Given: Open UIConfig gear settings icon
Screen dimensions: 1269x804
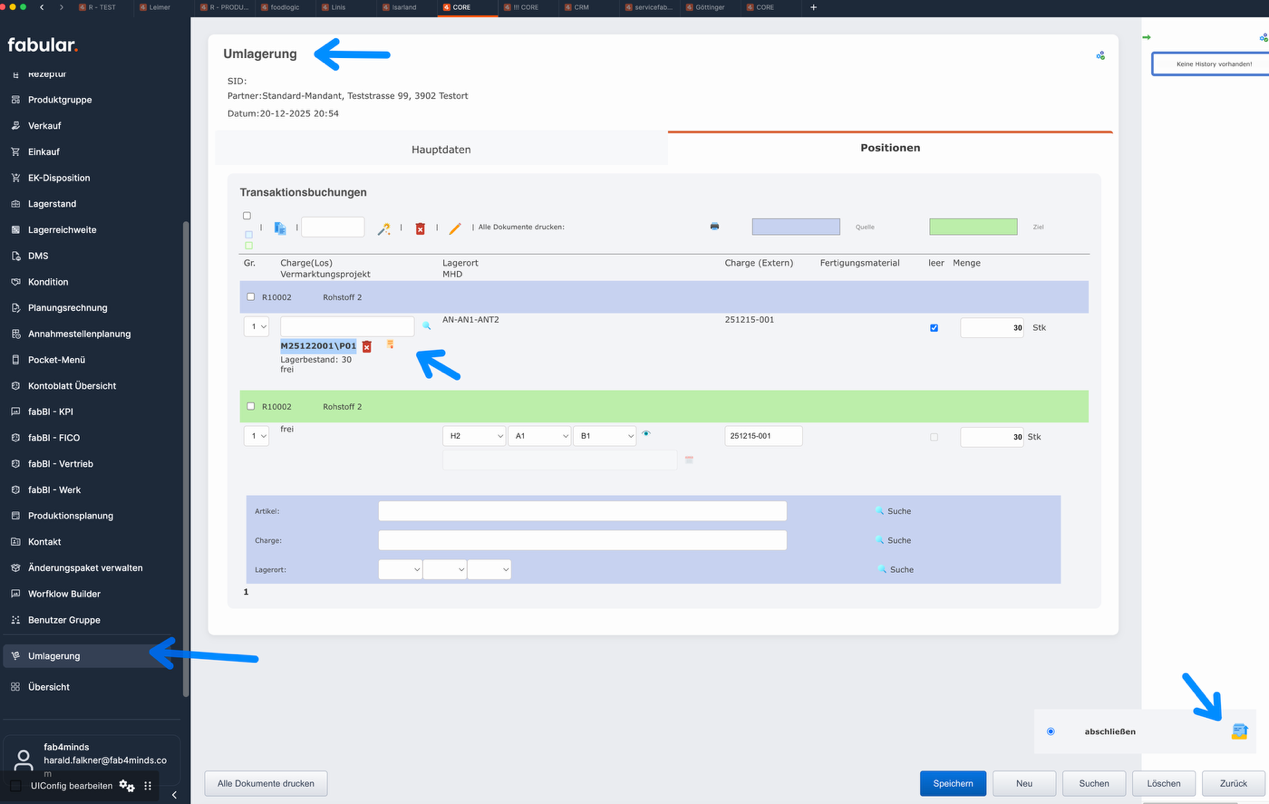Looking at the screenshot, I should 126,786.
